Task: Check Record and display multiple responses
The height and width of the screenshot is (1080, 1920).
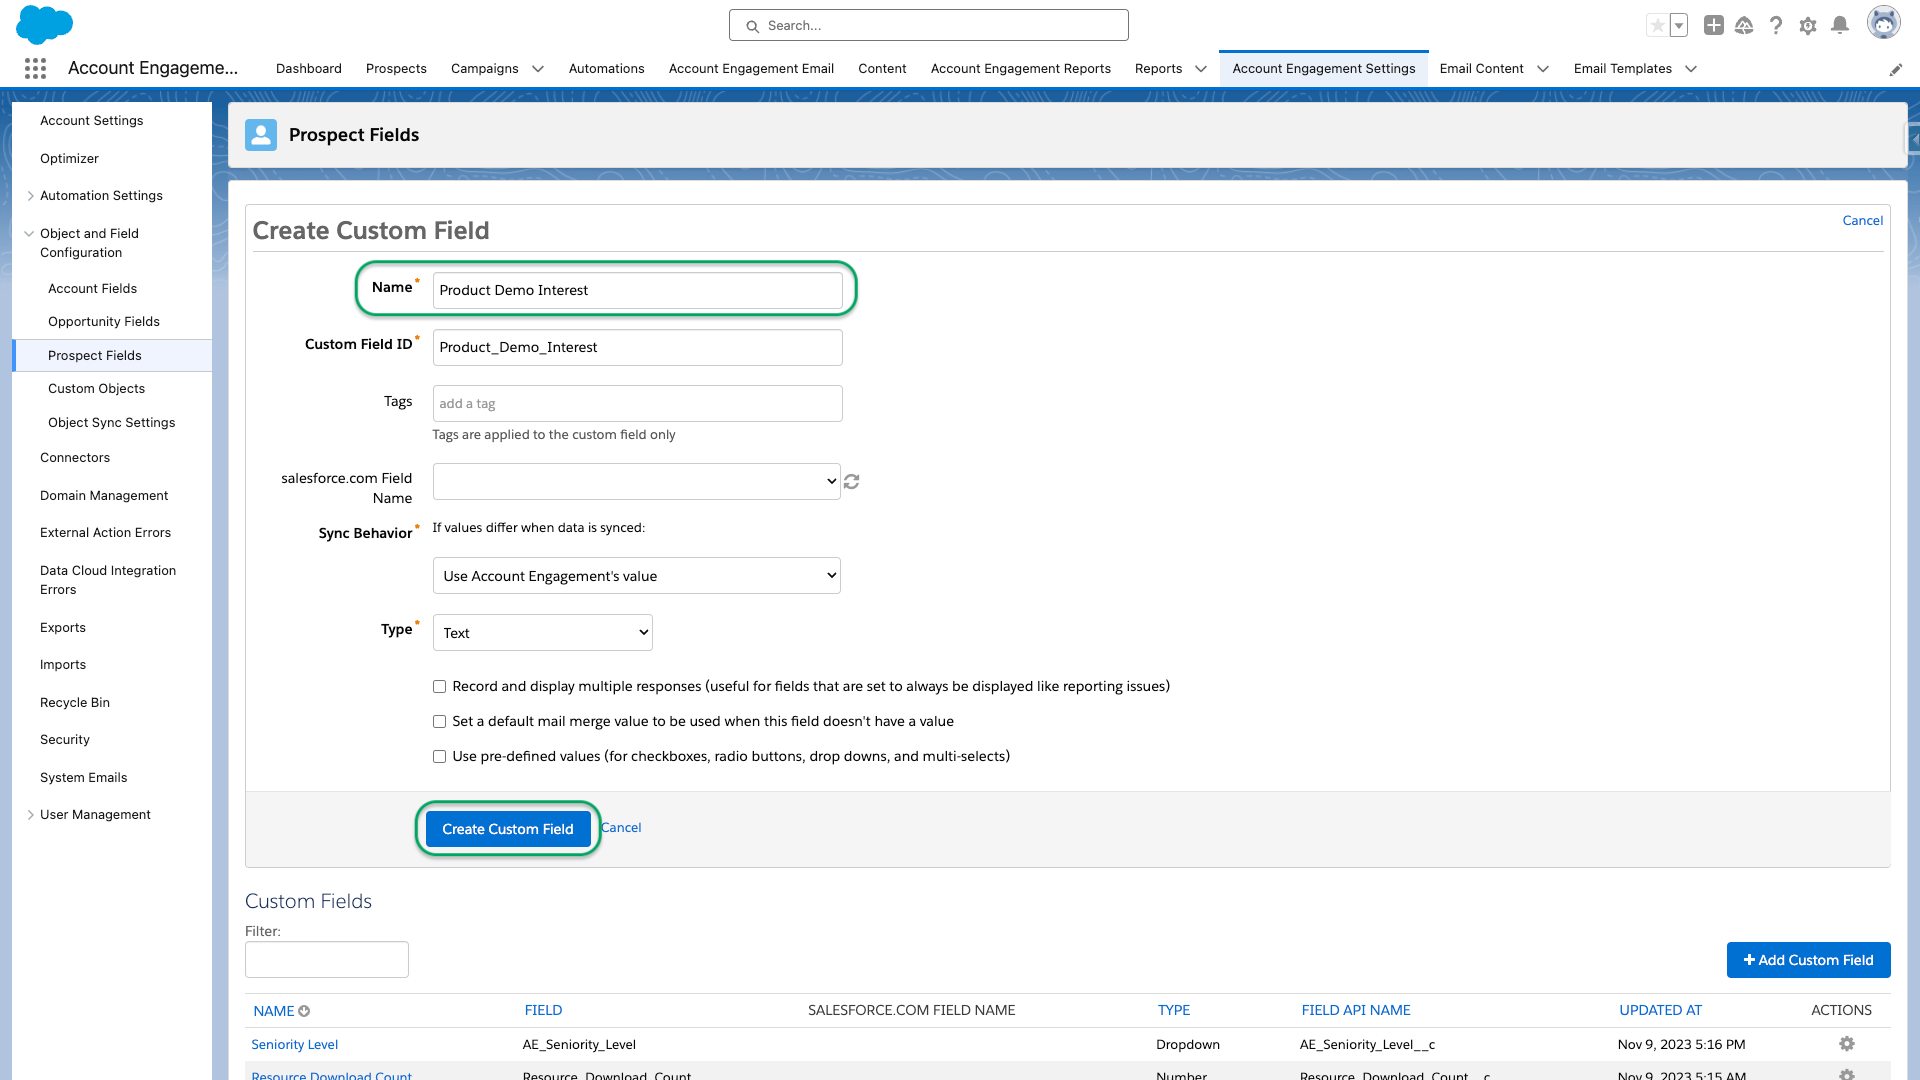Action: click(x=439, y=687)
